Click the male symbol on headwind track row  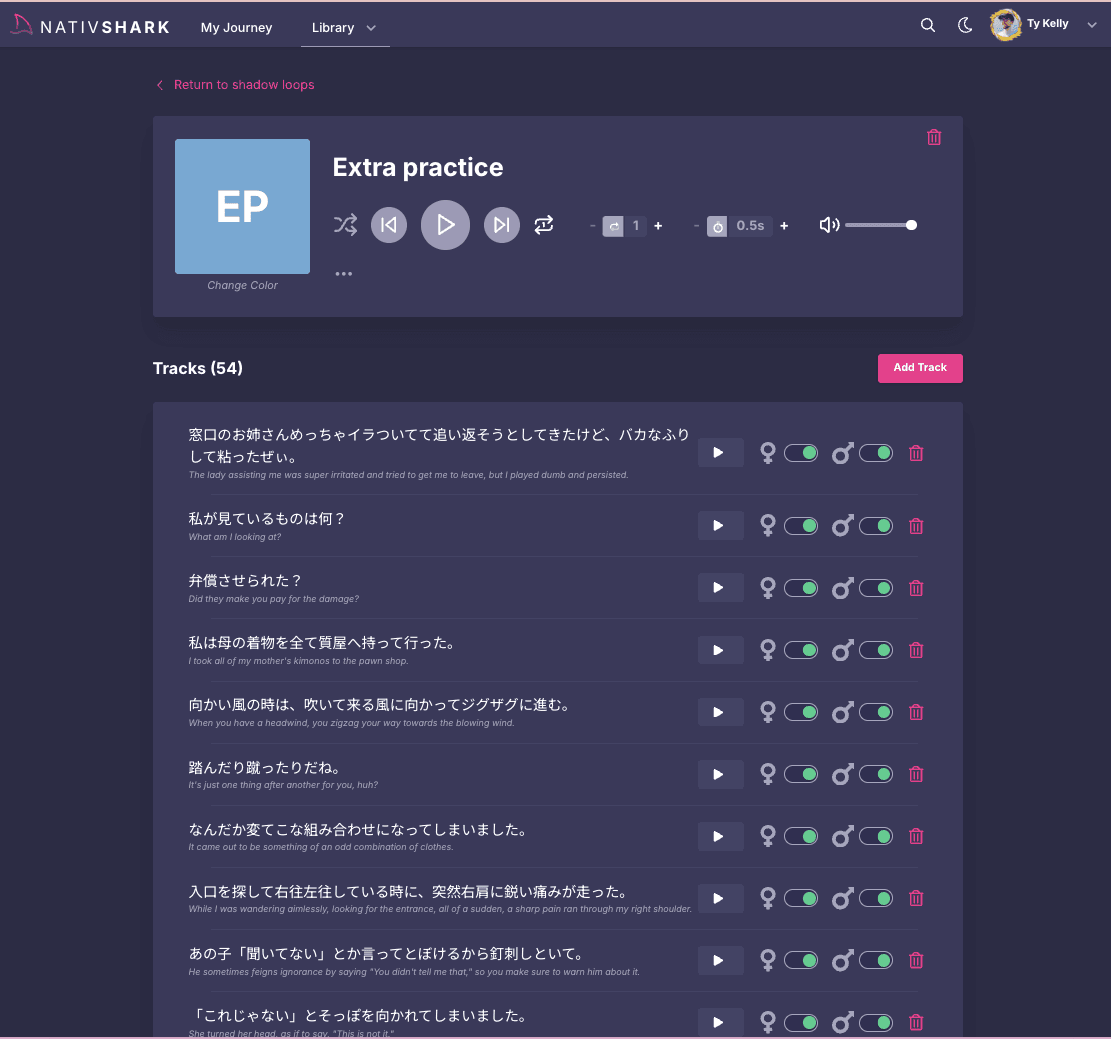point(842,712)
